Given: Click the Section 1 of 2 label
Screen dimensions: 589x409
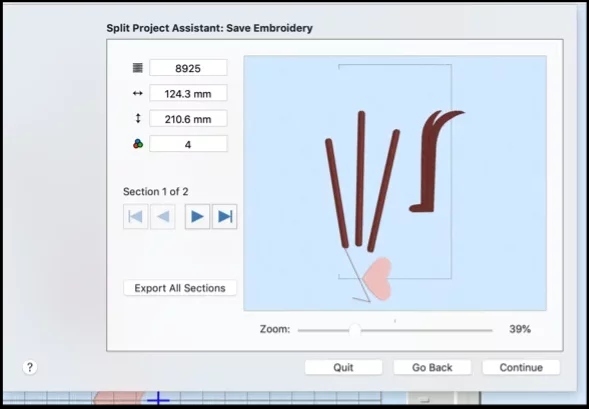Looking at the screenshot, I should (x=156, y=192).
